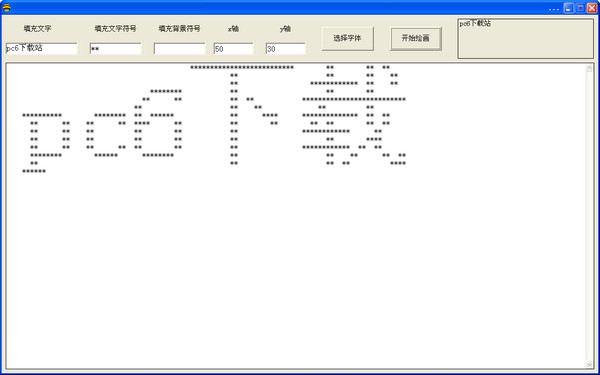Click the scroll-down arrow of output area
Screen dimensions: 600x375
[x=589, y=364]
